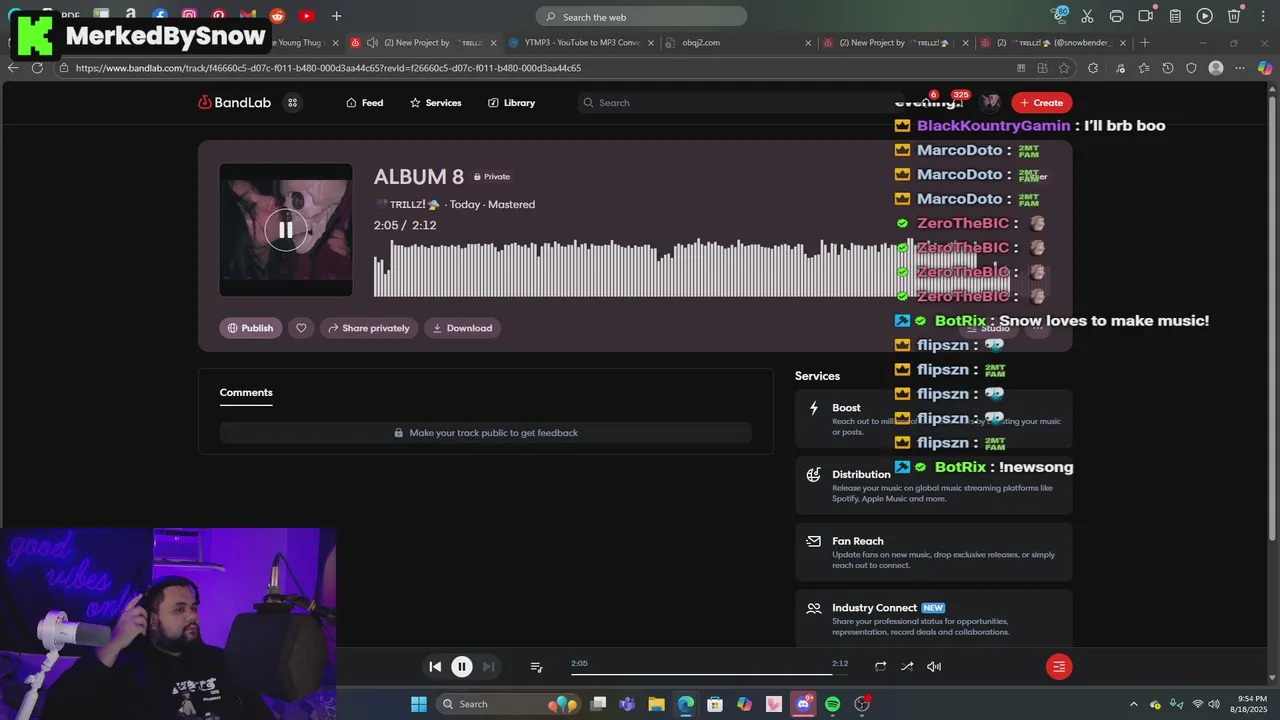Download the ALBUM 8 track
Viewport: 1280px width, 720px height.
[x=462, y=328]
